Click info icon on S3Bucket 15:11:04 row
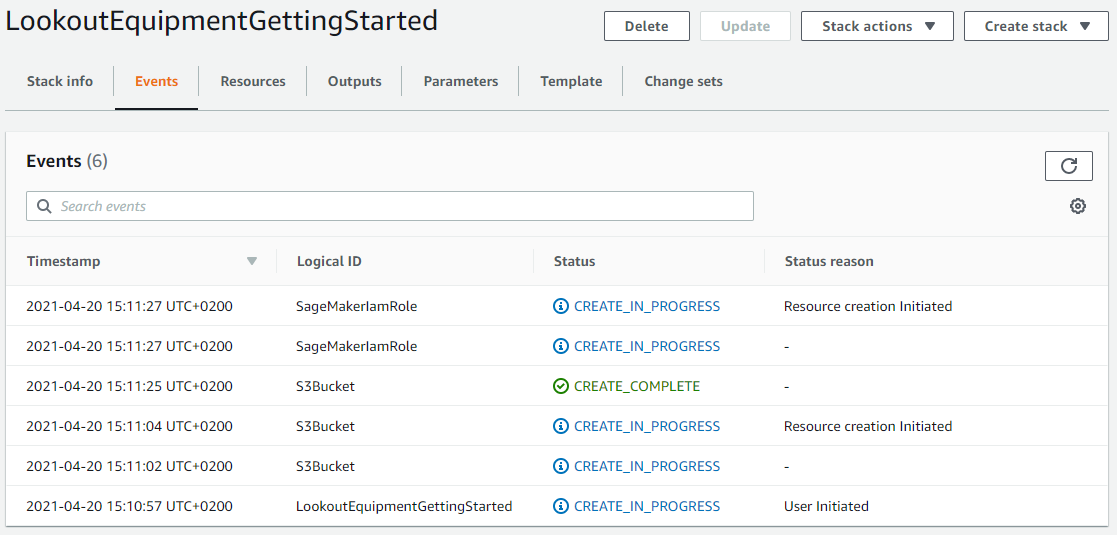 561,426
